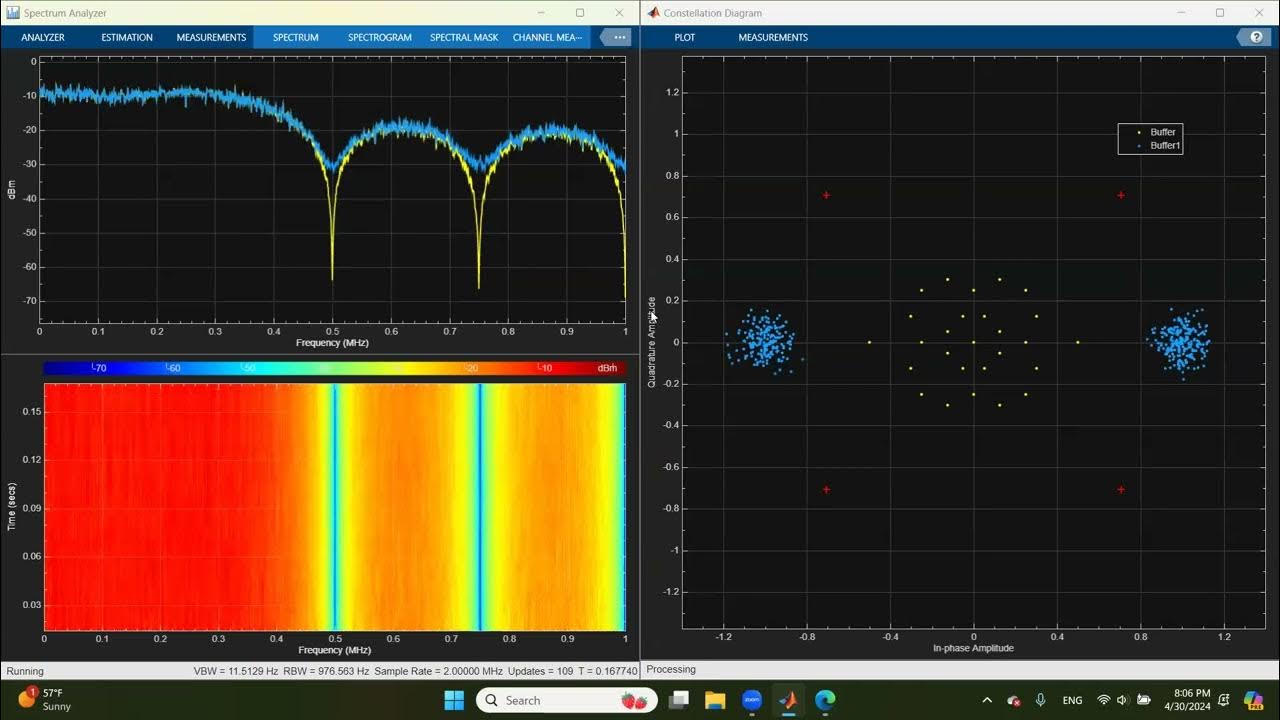Click the spectrum plot 'dBm' axis label

pos(12,188)
